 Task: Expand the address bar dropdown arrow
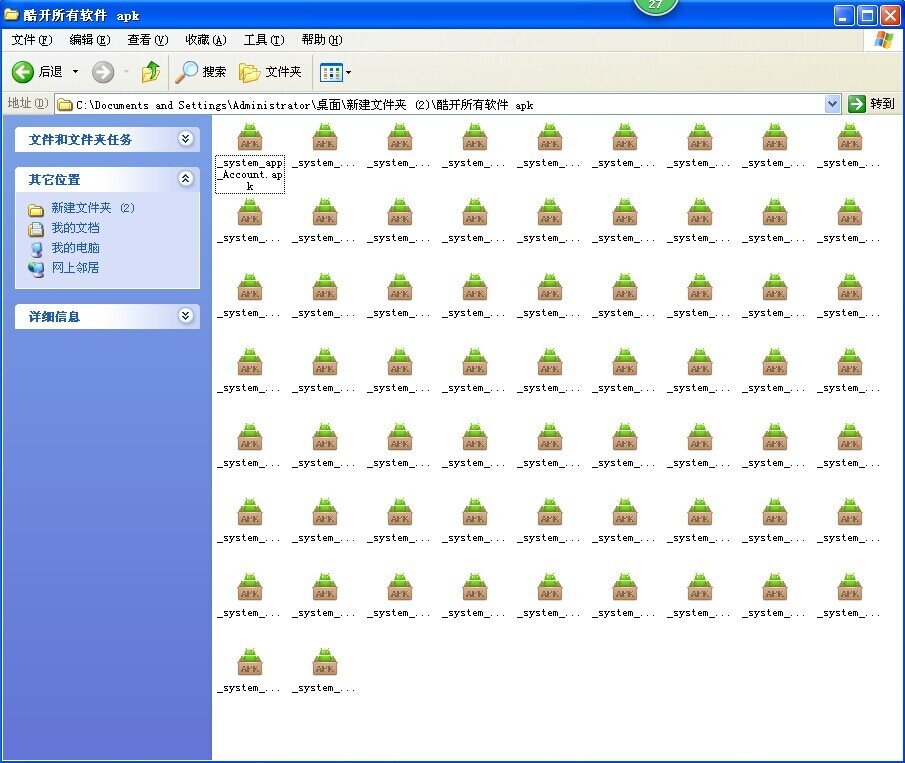[x=832, y=104]
